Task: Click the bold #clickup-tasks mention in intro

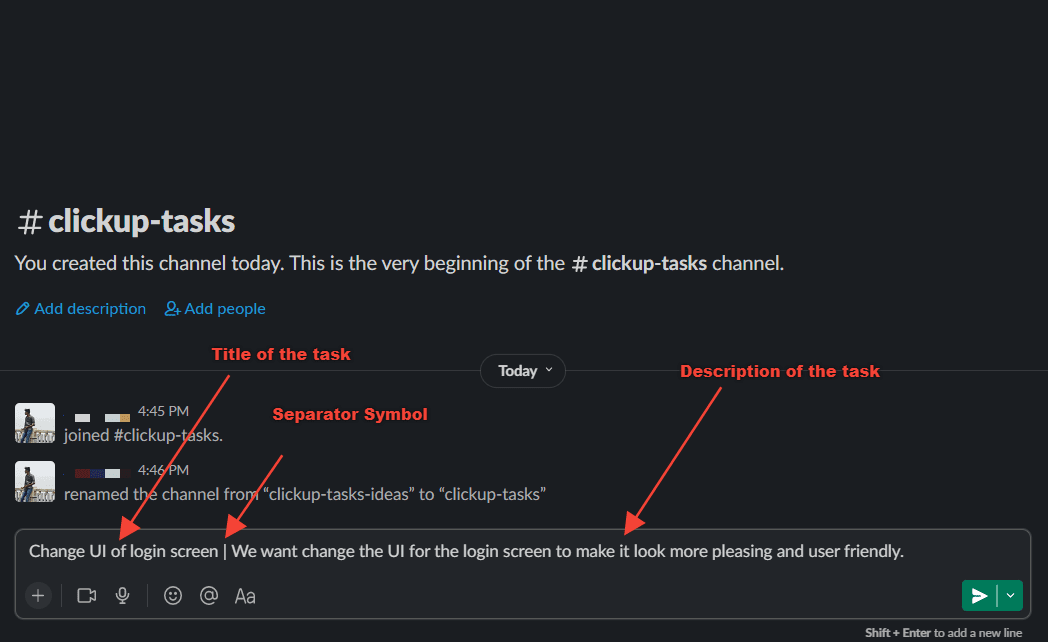Action: 639,263
